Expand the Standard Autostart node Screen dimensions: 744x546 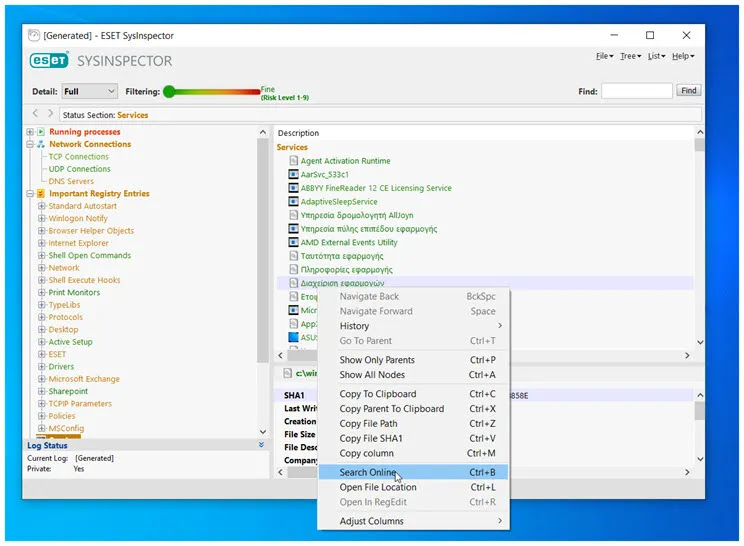coord(42,206)
